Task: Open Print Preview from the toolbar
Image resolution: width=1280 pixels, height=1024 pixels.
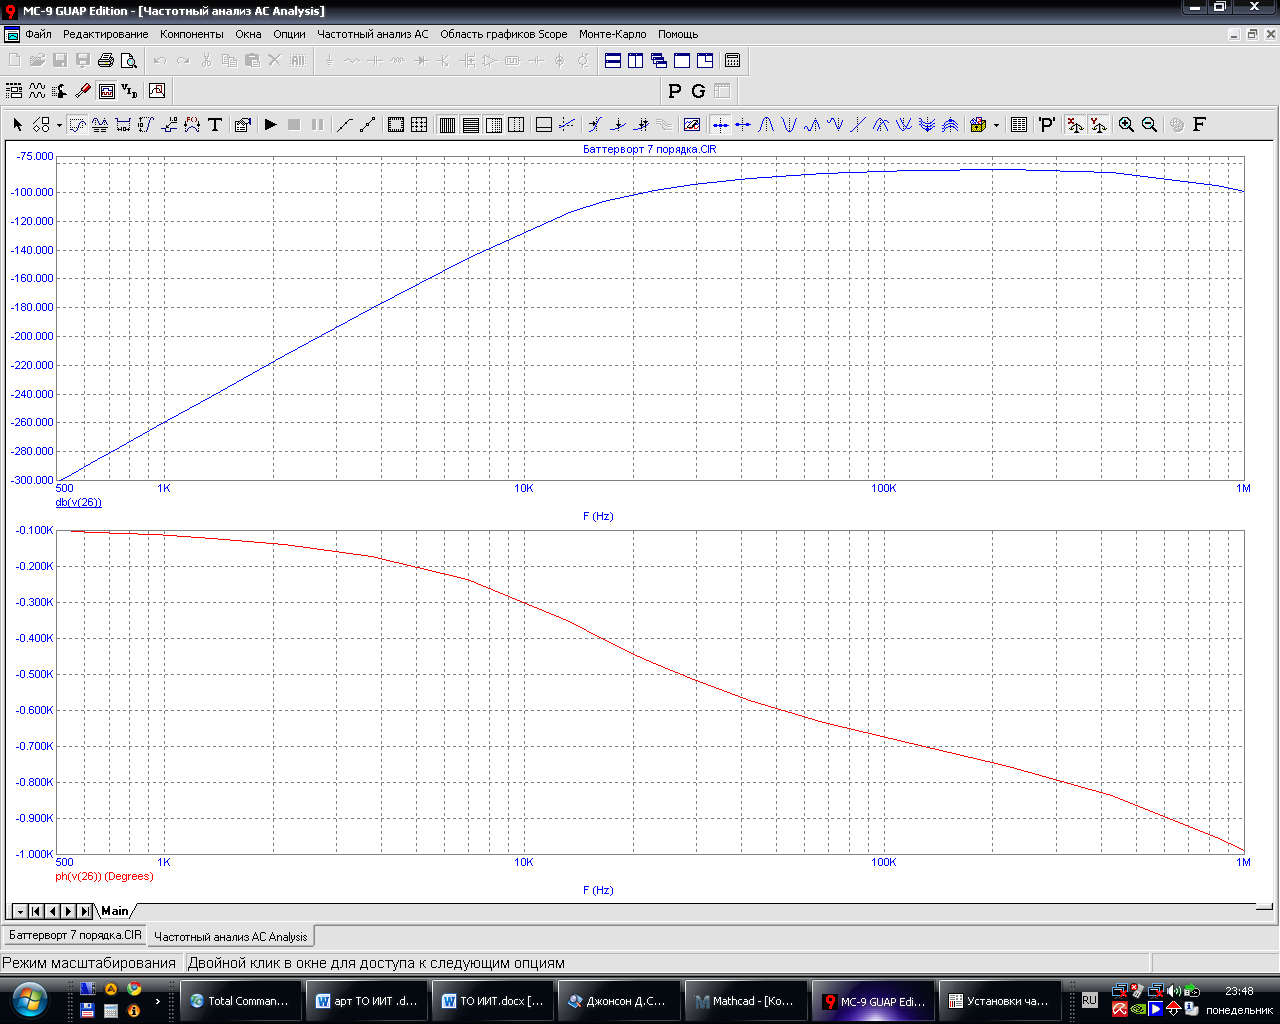Action: tap(129, 60)
